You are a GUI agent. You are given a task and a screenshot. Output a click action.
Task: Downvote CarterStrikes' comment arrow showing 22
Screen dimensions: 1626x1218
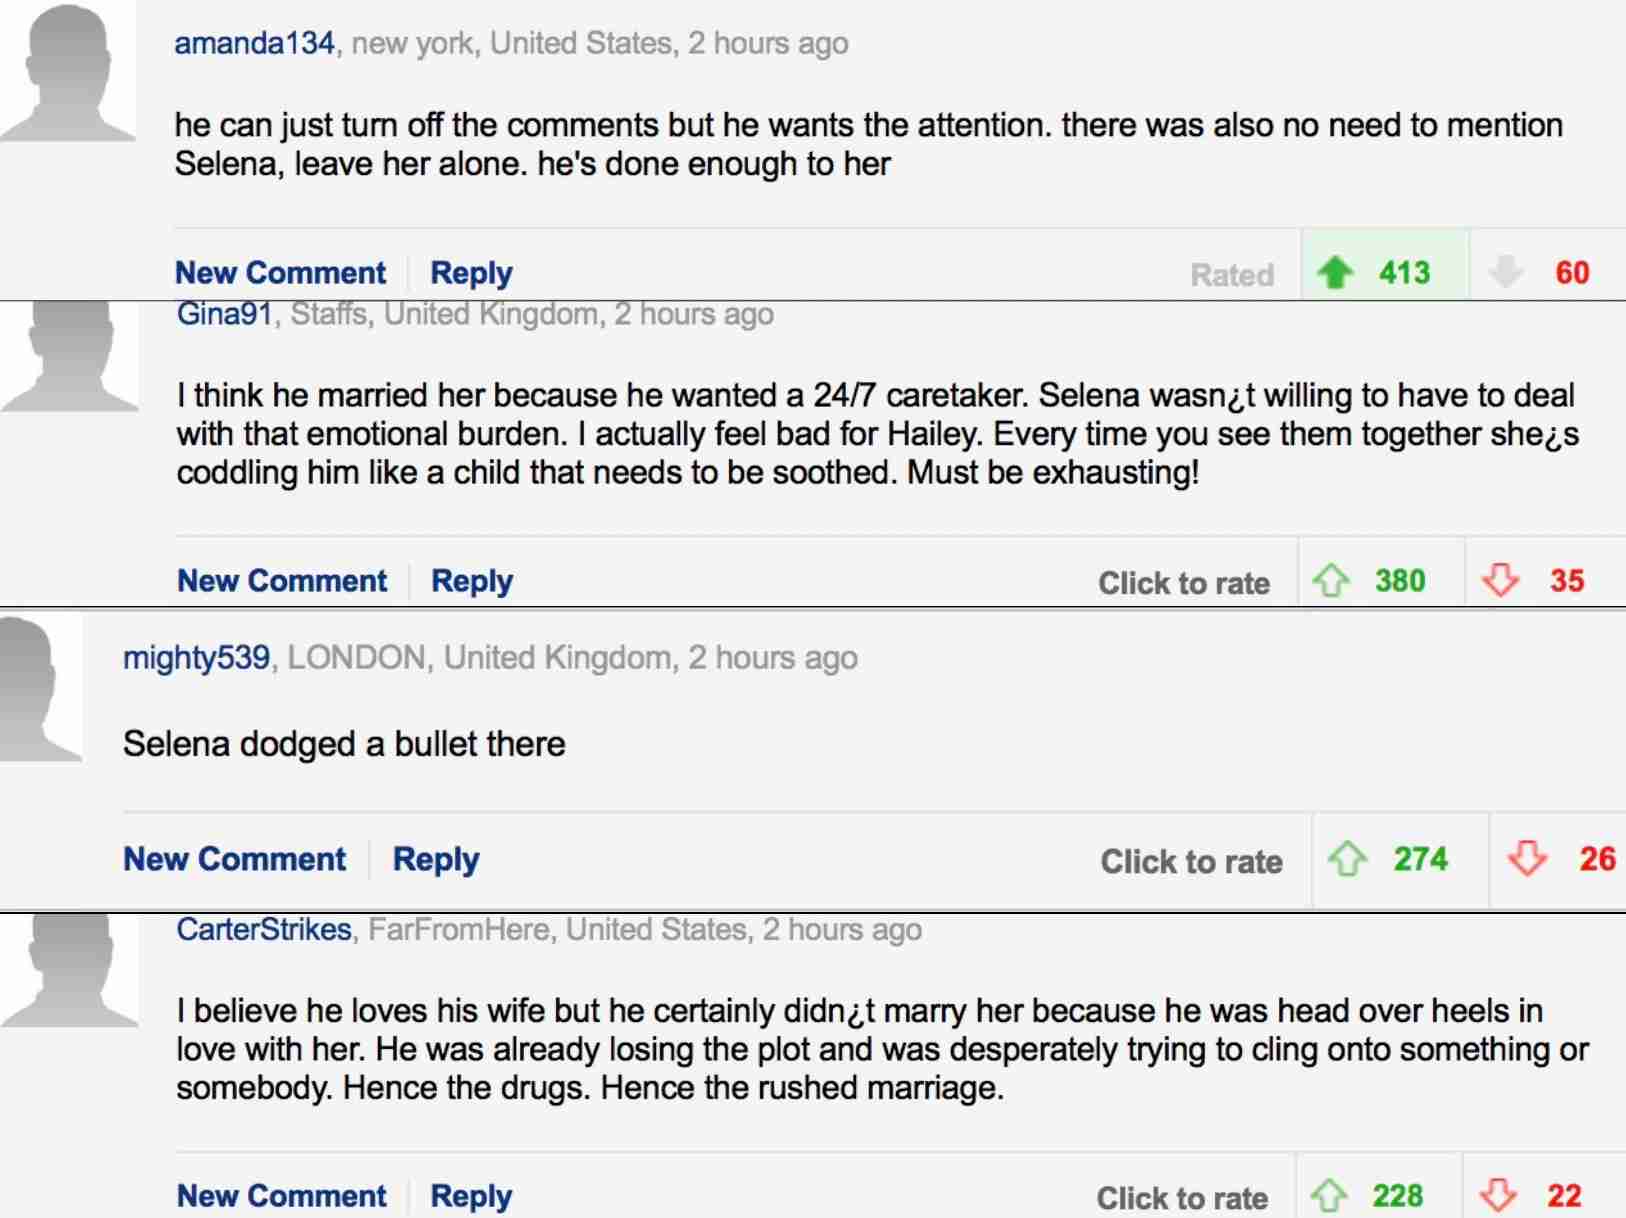[x=1498, y=1195]
